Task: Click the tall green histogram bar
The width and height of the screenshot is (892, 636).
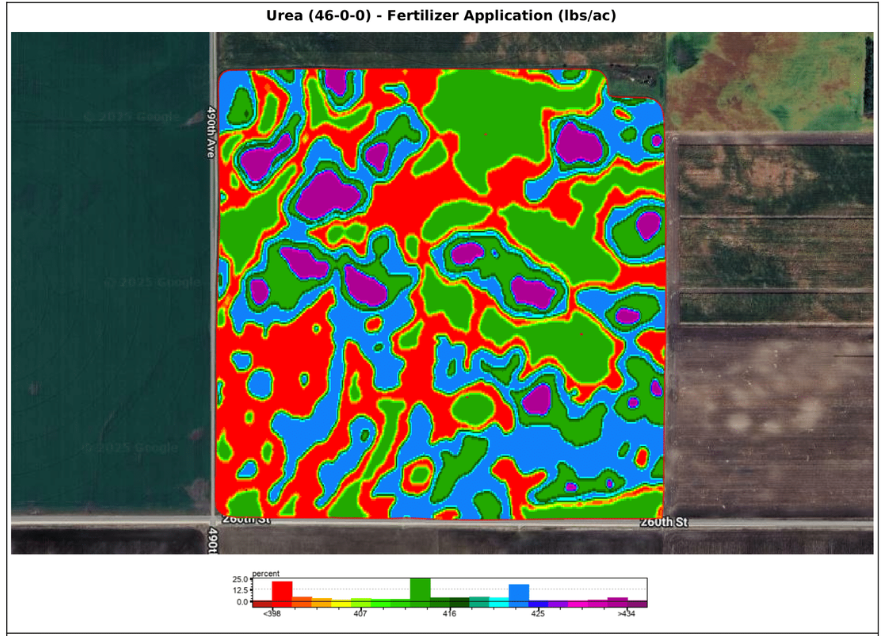Action: pos(420,589)
